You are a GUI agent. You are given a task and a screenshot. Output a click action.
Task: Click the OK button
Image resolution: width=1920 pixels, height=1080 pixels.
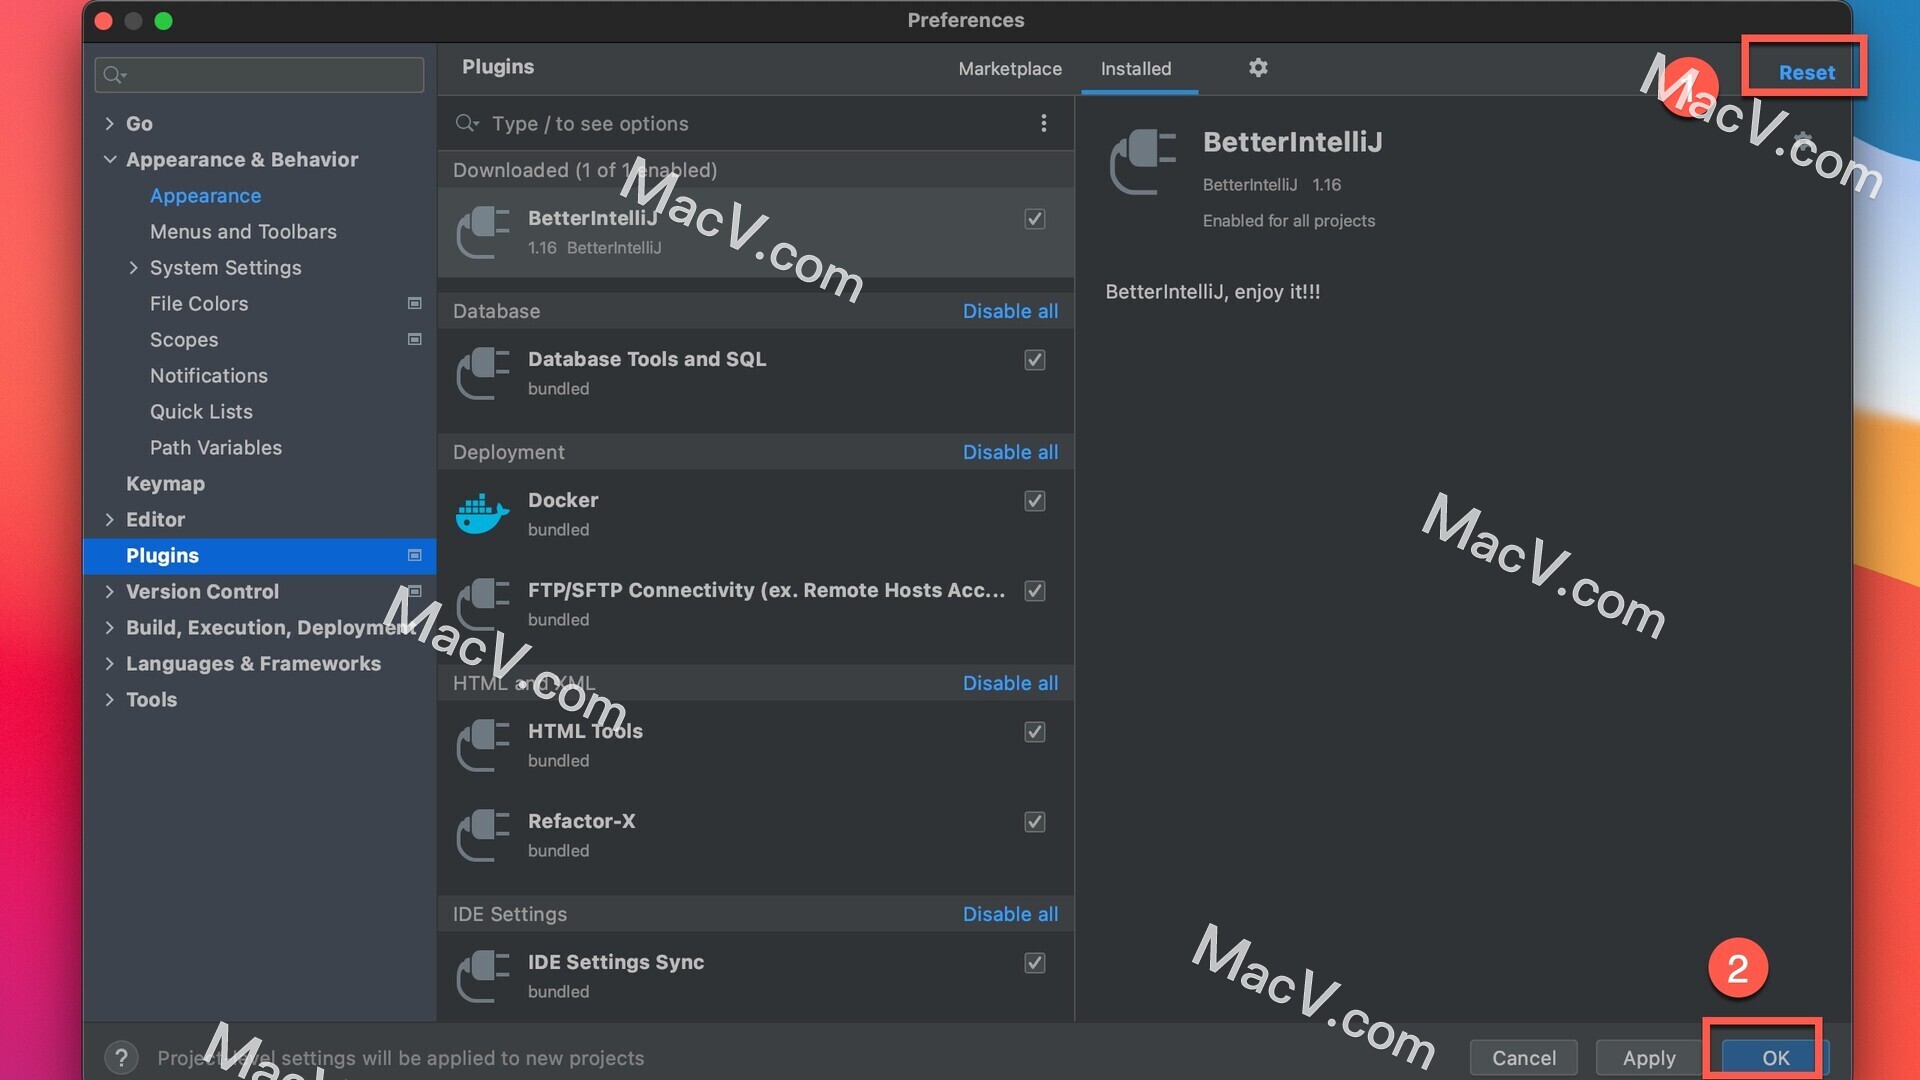pos(1775,1057)
